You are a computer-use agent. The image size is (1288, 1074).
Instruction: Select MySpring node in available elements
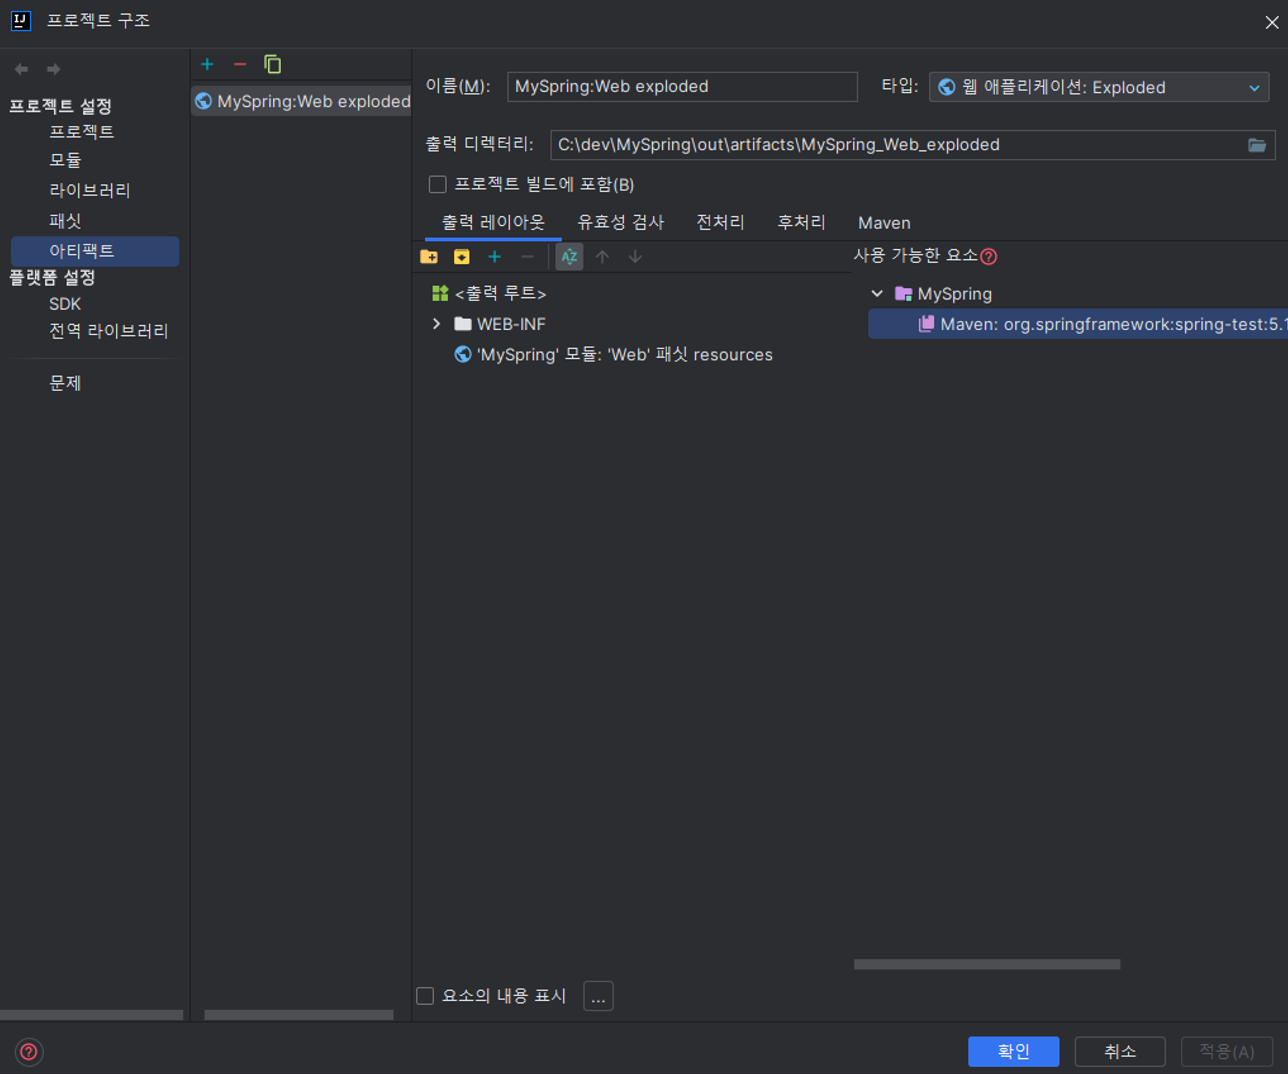pos(943,294)
